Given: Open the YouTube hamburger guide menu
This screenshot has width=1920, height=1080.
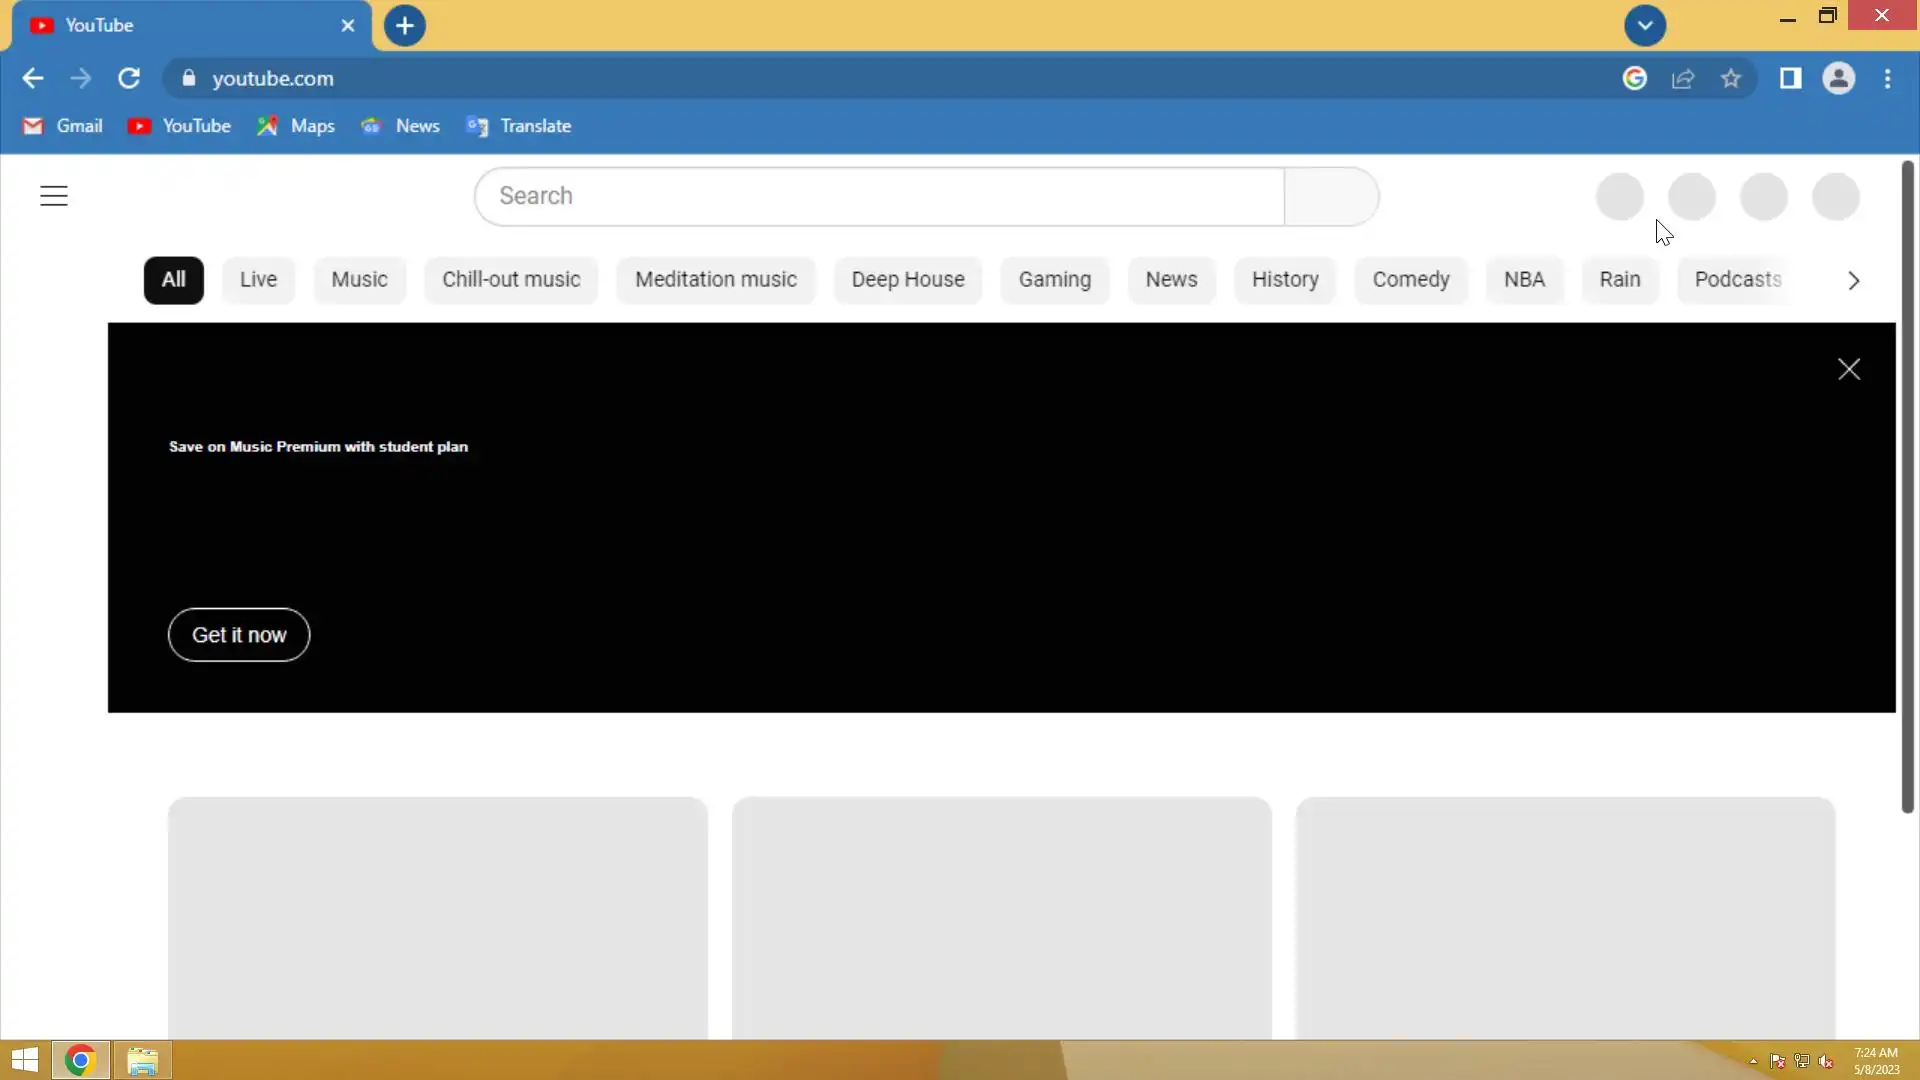Looking at the screenshot, I should [x=54, y=196].
